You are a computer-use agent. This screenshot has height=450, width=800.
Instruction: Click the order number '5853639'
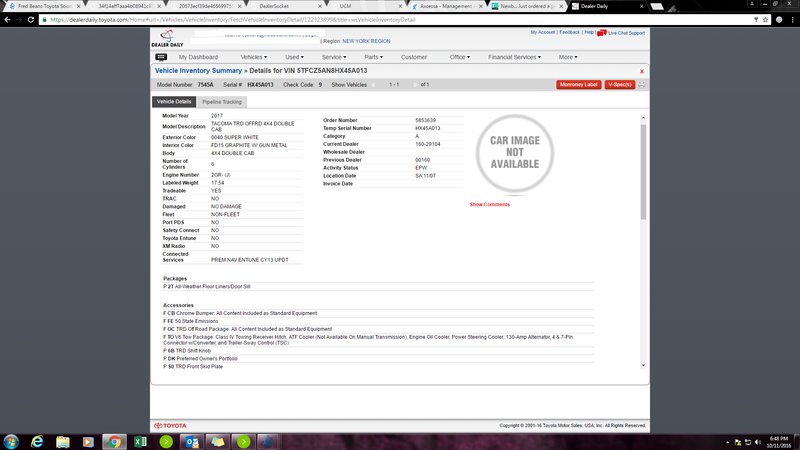(426, 120)
